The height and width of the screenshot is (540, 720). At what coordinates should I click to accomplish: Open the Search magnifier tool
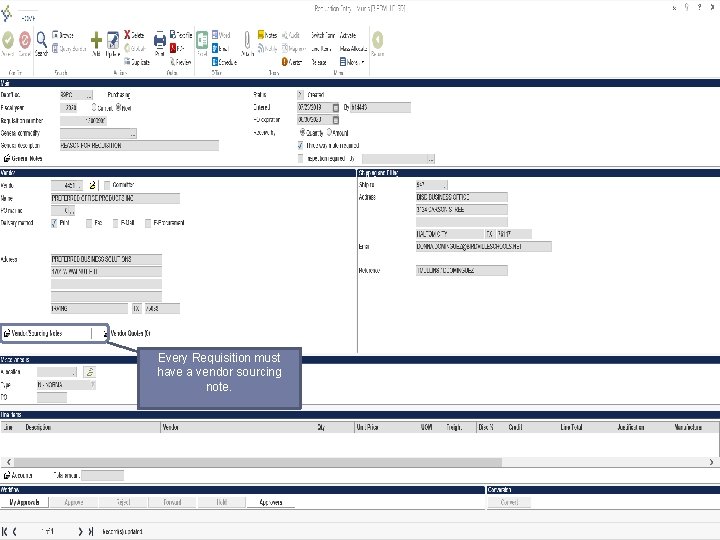coord(41,40)
